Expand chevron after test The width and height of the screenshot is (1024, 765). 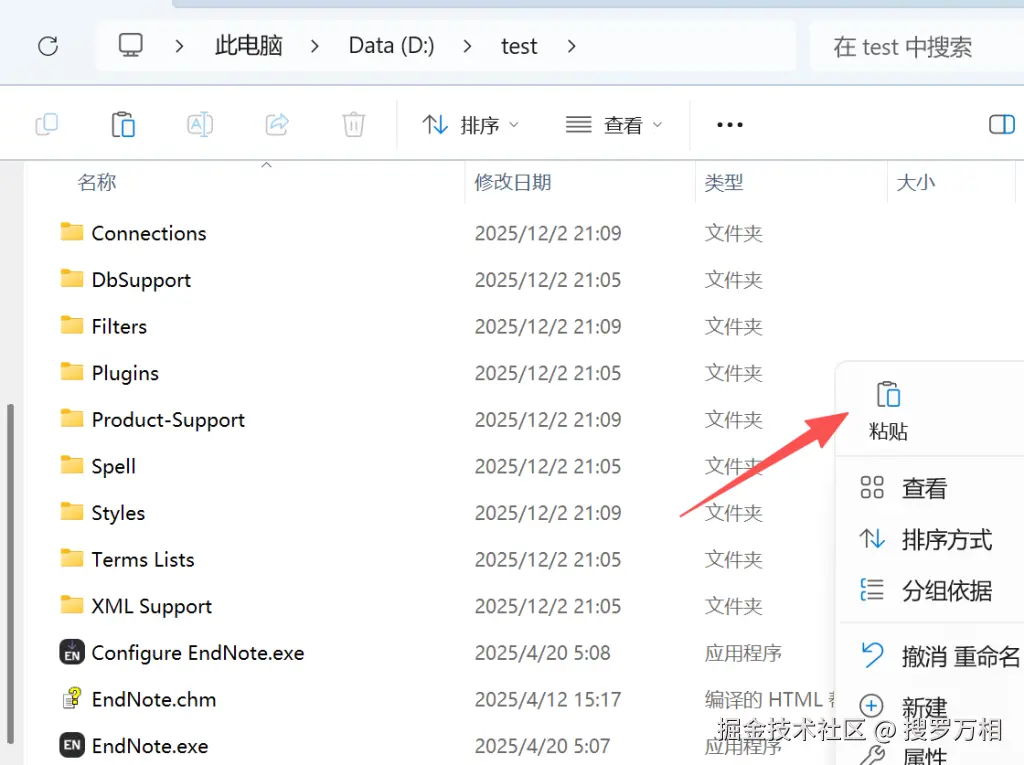pyautogui.click(x=571, y=46)
